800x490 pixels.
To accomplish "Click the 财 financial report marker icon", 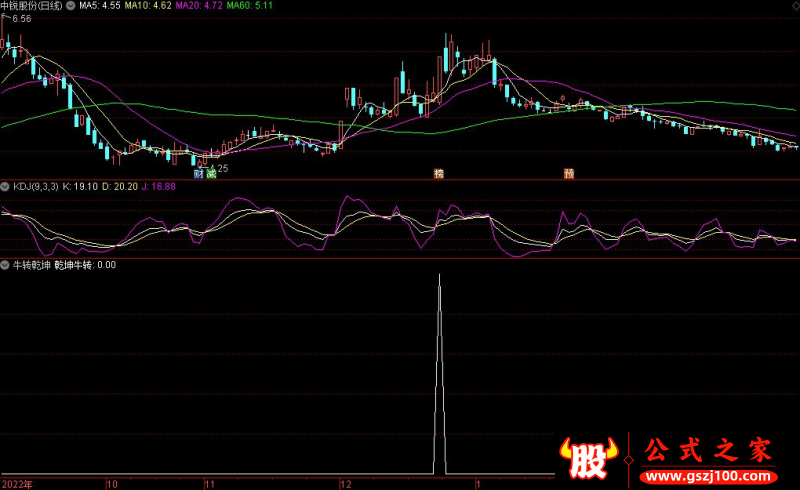I will click(199, 173).
